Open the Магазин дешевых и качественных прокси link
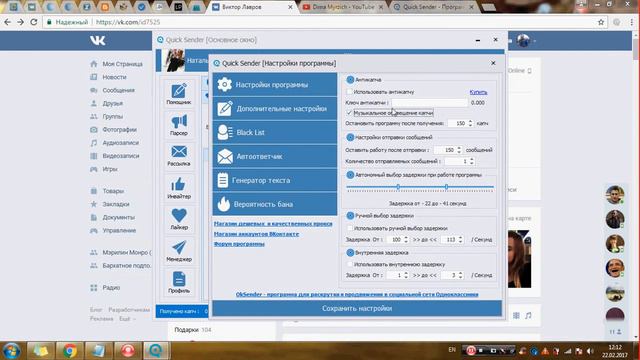Screen dimensions: 640x360 click(x=273, y=224)
